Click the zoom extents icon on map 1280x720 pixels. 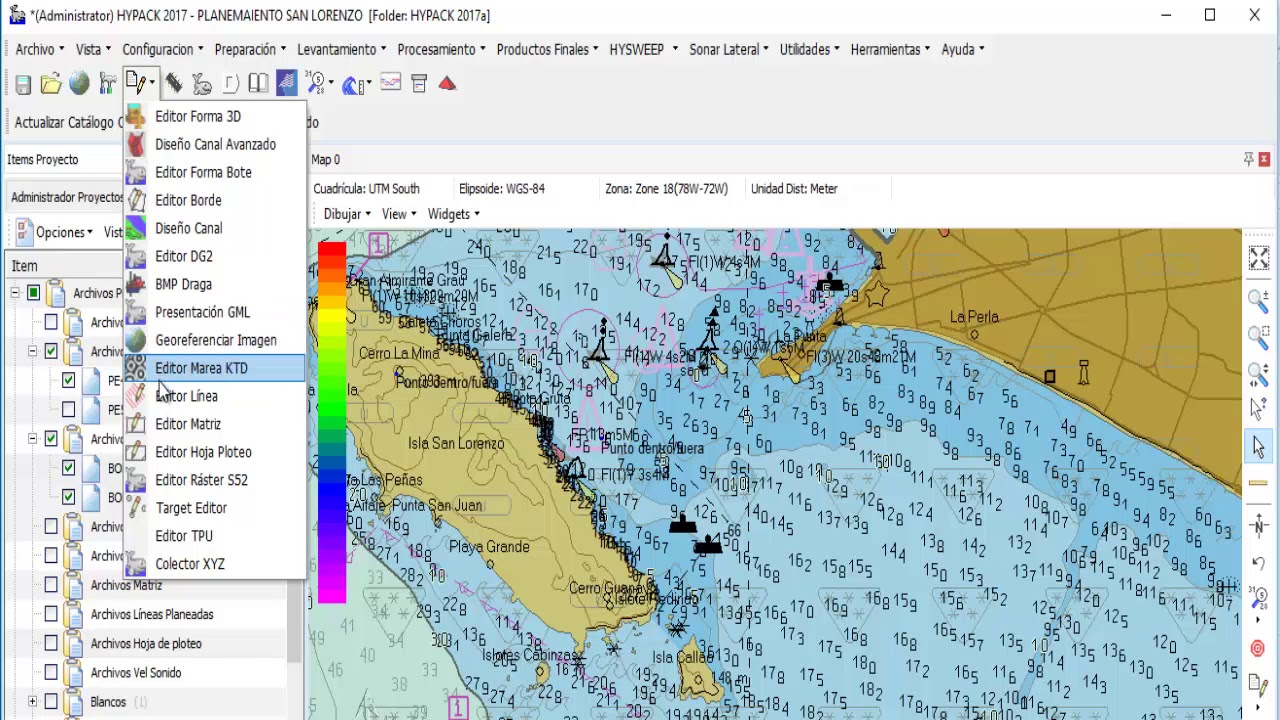pyautogui.click(x=1259, y=258)
